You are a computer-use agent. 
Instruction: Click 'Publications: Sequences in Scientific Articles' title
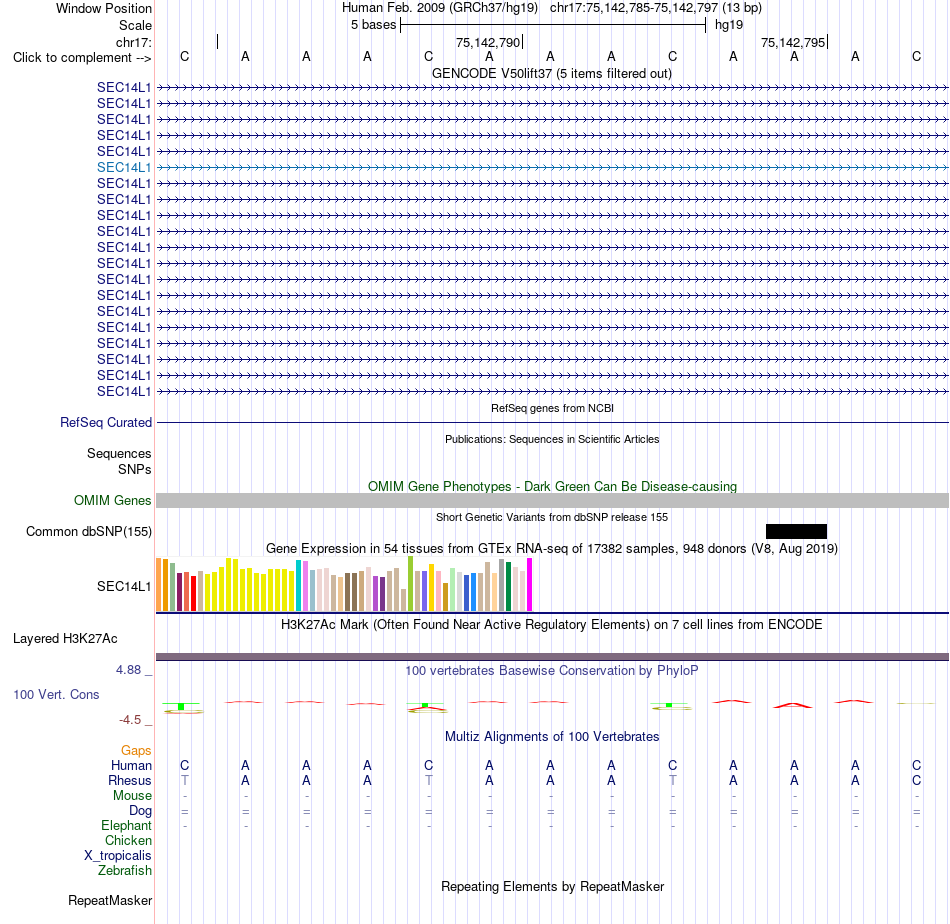[x=552, y=439]
